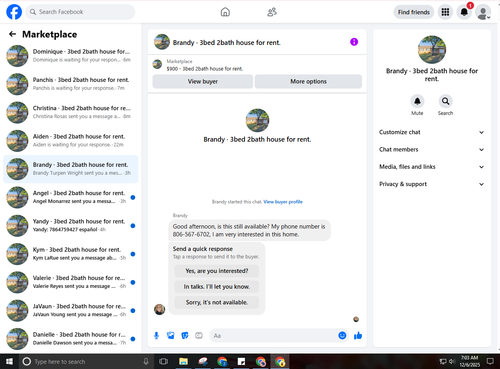Go to the Home feed icon

point(225,12)
